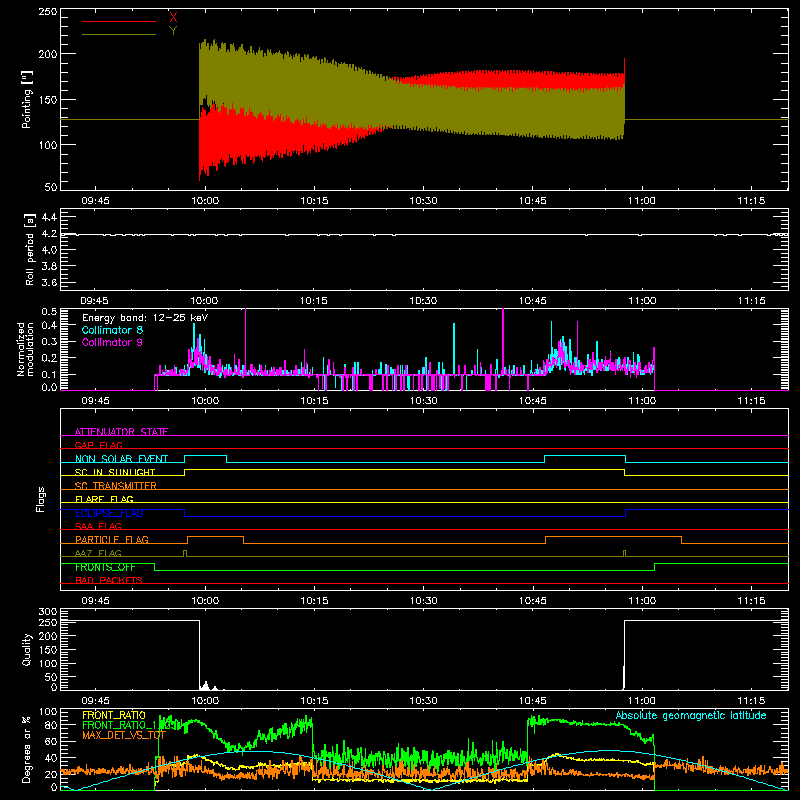Click the SAA_FLAG label
800x800 pixels.
click(98, 526)
